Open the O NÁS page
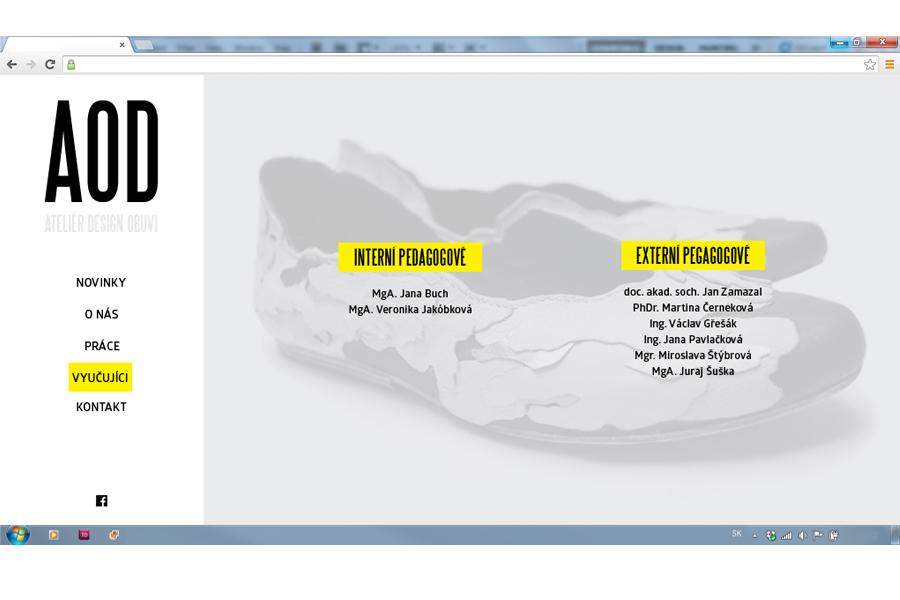Viewport: 900px width, 600px height. click(101, 314)
